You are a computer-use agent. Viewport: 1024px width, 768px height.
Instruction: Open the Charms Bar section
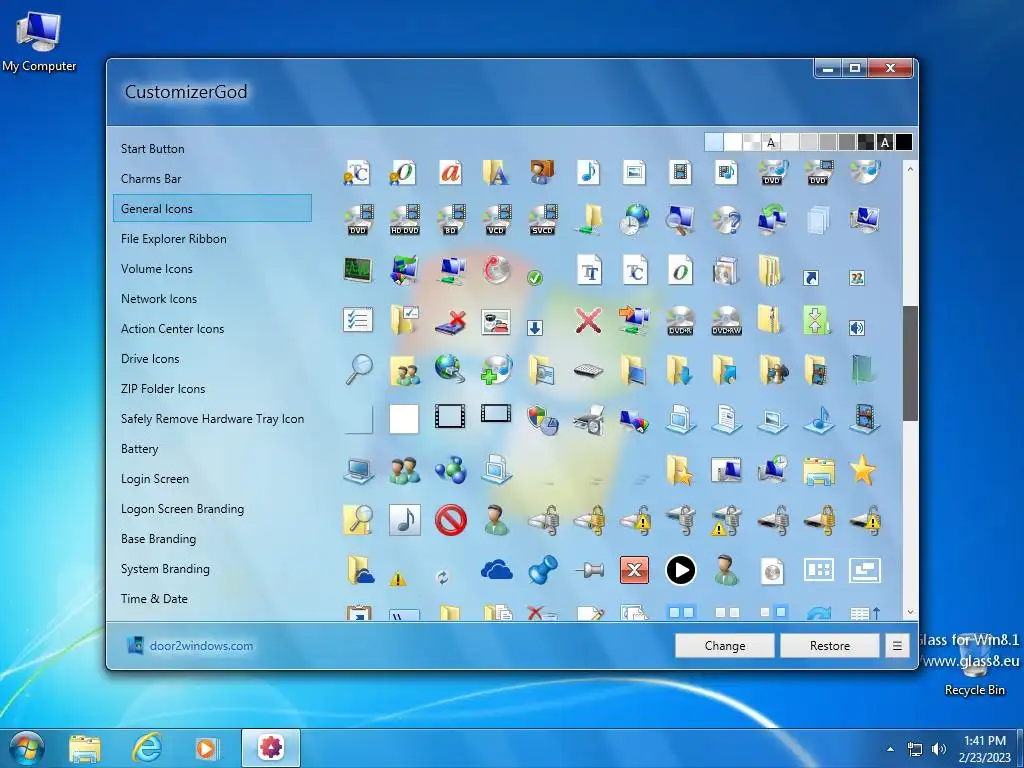click(x=151, y=179)
